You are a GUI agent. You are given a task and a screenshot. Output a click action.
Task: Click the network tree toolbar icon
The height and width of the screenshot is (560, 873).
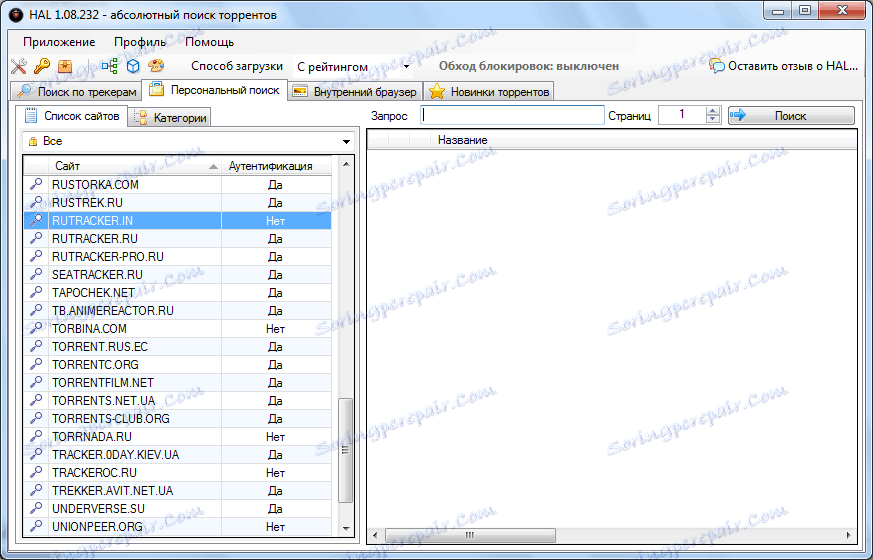point(110,66)
